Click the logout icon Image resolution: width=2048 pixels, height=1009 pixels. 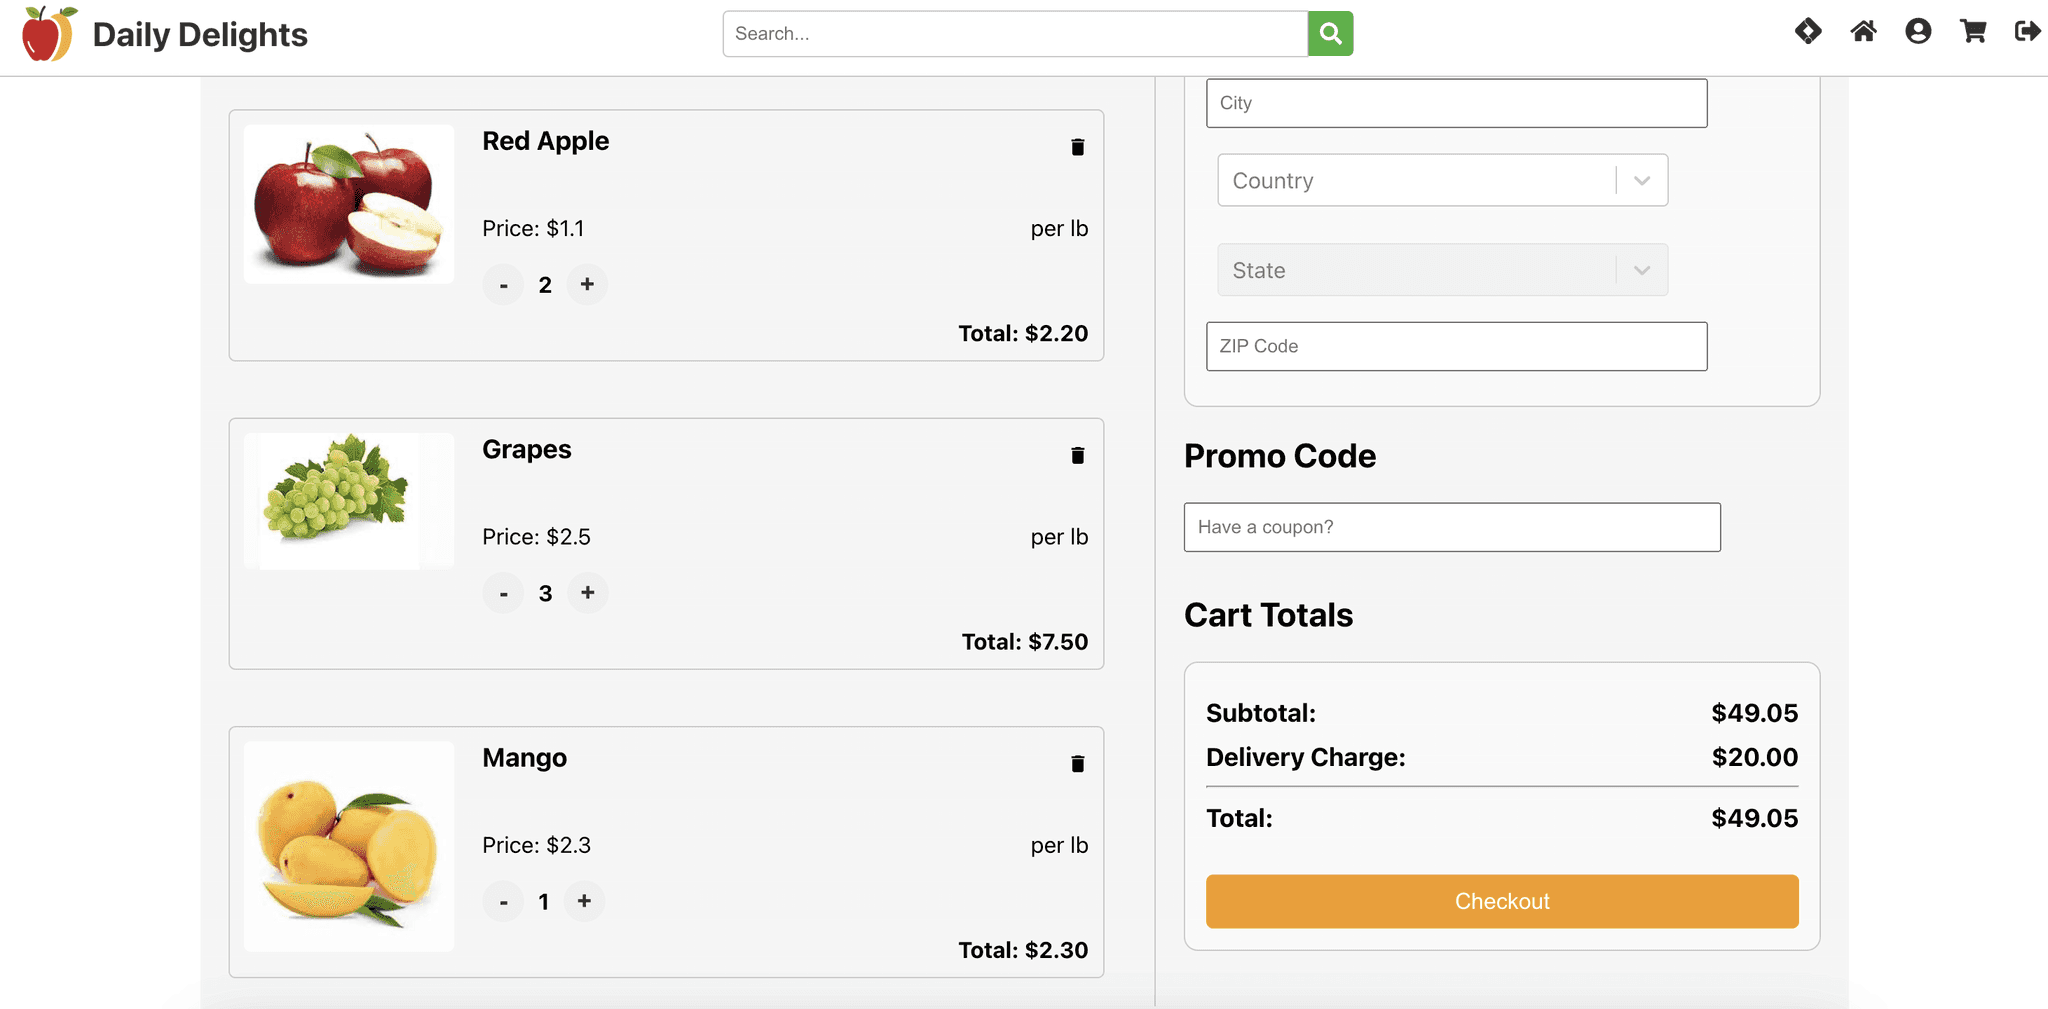2027,32
